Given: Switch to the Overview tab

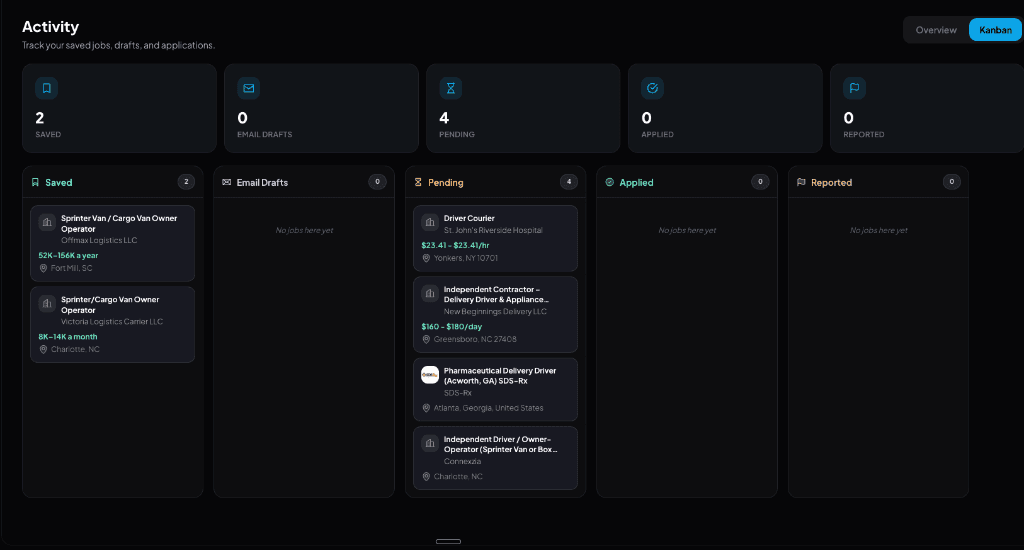Looking at the screenshot, I should (x=935, y=30).
